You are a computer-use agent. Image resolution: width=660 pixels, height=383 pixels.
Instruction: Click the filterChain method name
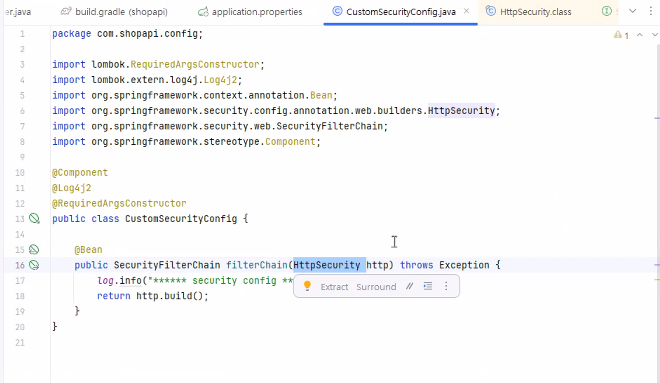[257, 265]
